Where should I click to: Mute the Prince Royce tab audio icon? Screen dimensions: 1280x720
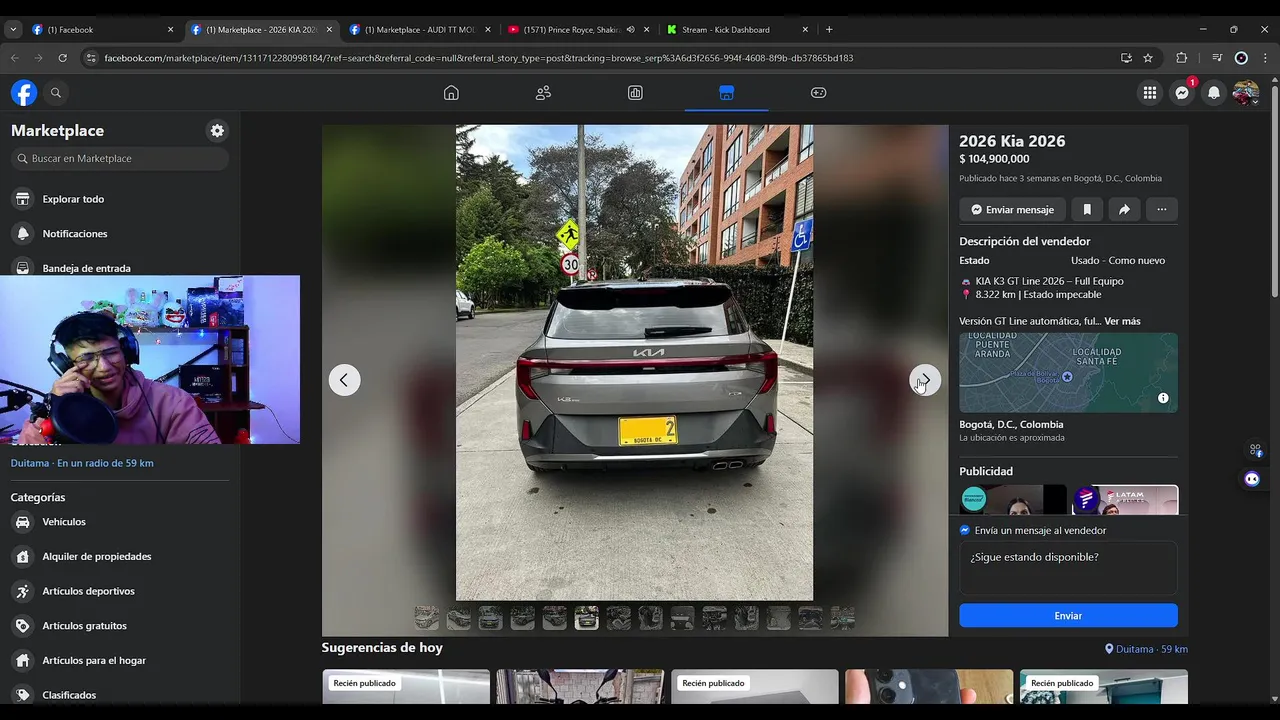tap(630, 30)
